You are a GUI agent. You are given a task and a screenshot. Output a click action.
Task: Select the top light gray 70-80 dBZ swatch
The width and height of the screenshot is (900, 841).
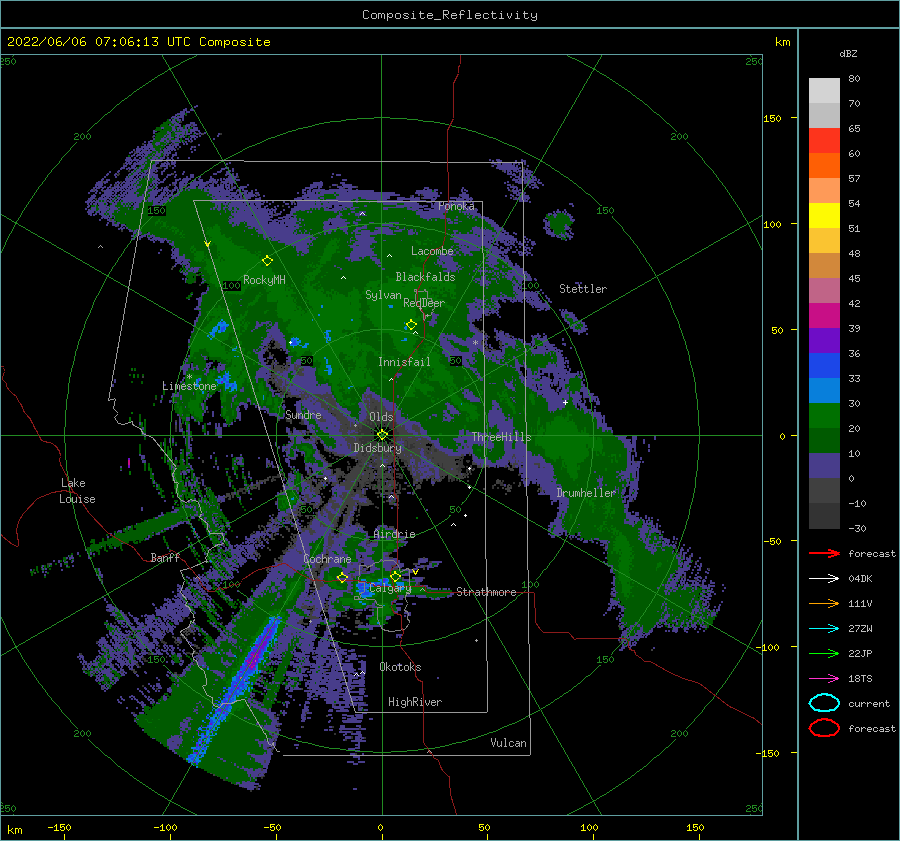pyautogui.click(x=824, y=91)
